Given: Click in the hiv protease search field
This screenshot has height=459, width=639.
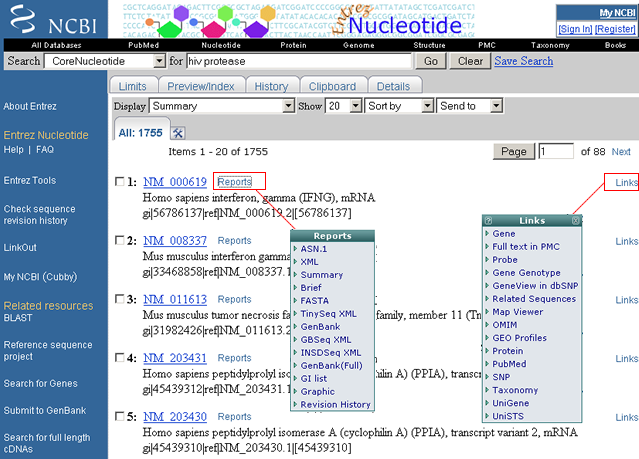Looking at the screenshot, I should click(300, 61).
